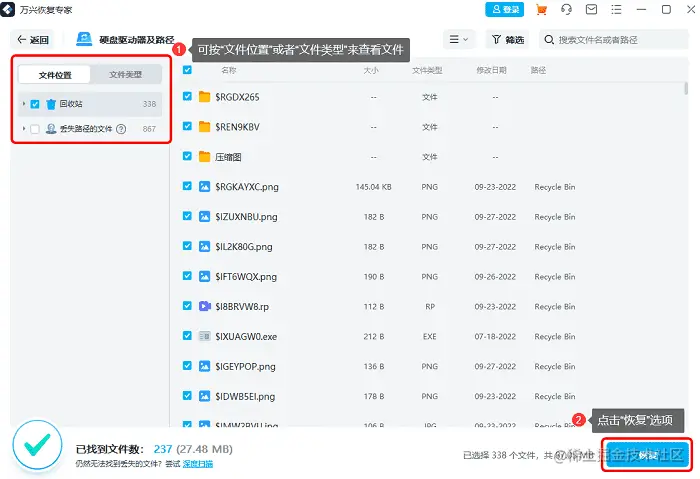Image resolution: width=700 pixels, height=479 pixels.
Task: Click the $RGKAYXC.png image icon
Action: [204, 186]
